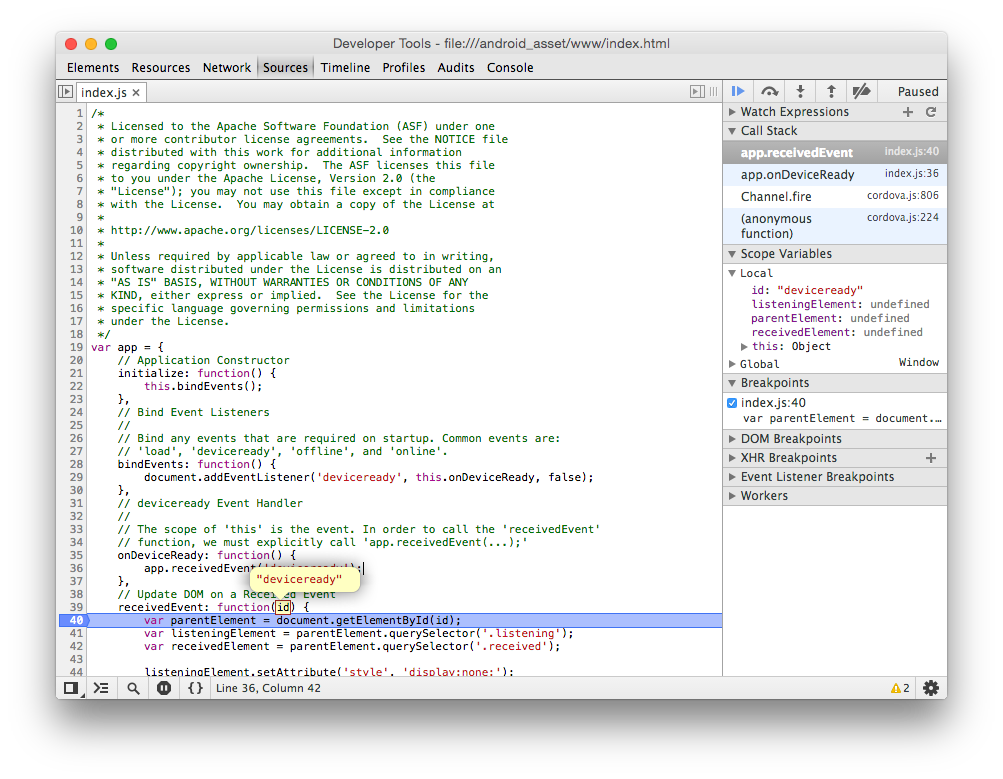Open the Timeline tab
This screenshot has width=1003, height=779.
(x=345, y=68)
